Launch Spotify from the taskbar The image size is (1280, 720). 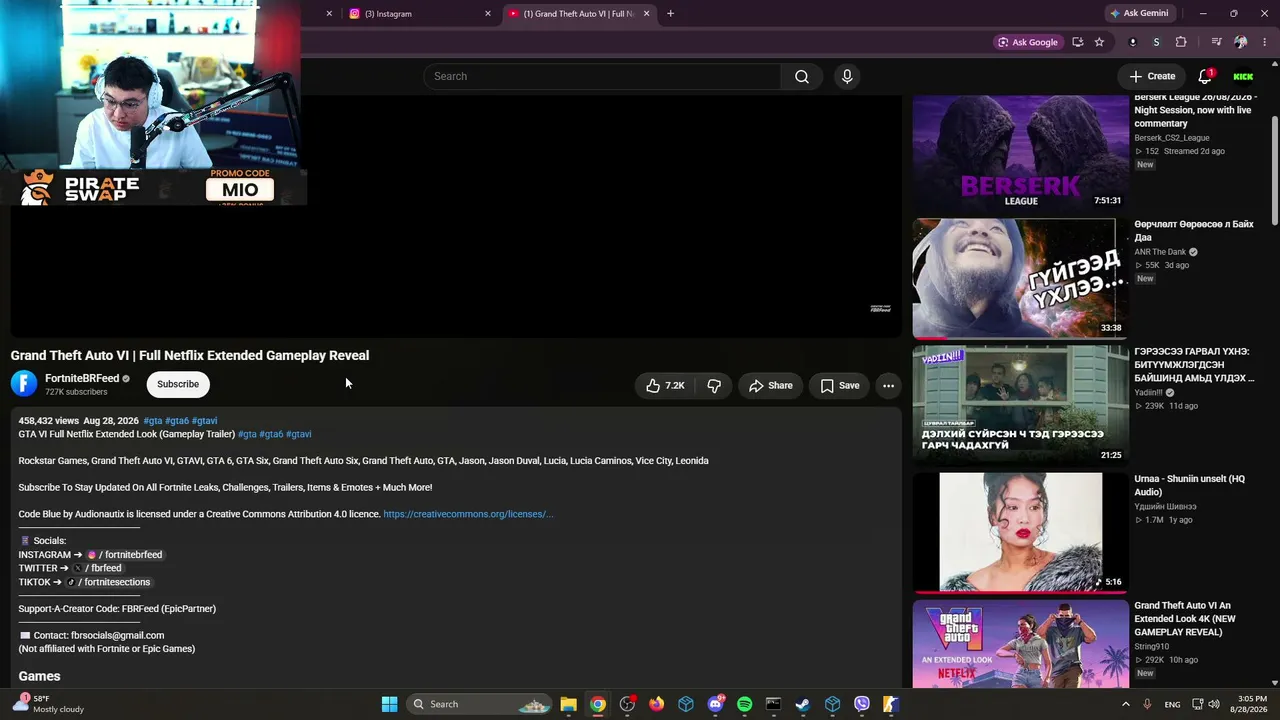744,704
